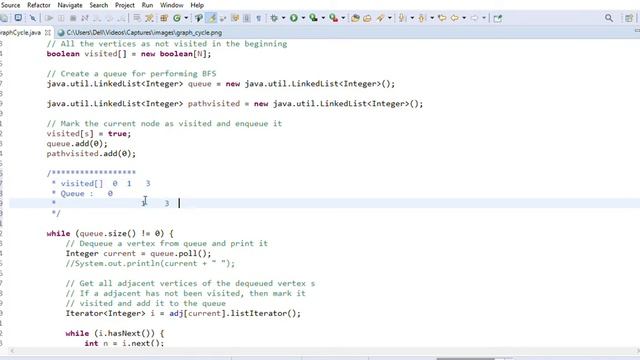
Task: Toggle Use Step Filters
Action: point(149,18)
